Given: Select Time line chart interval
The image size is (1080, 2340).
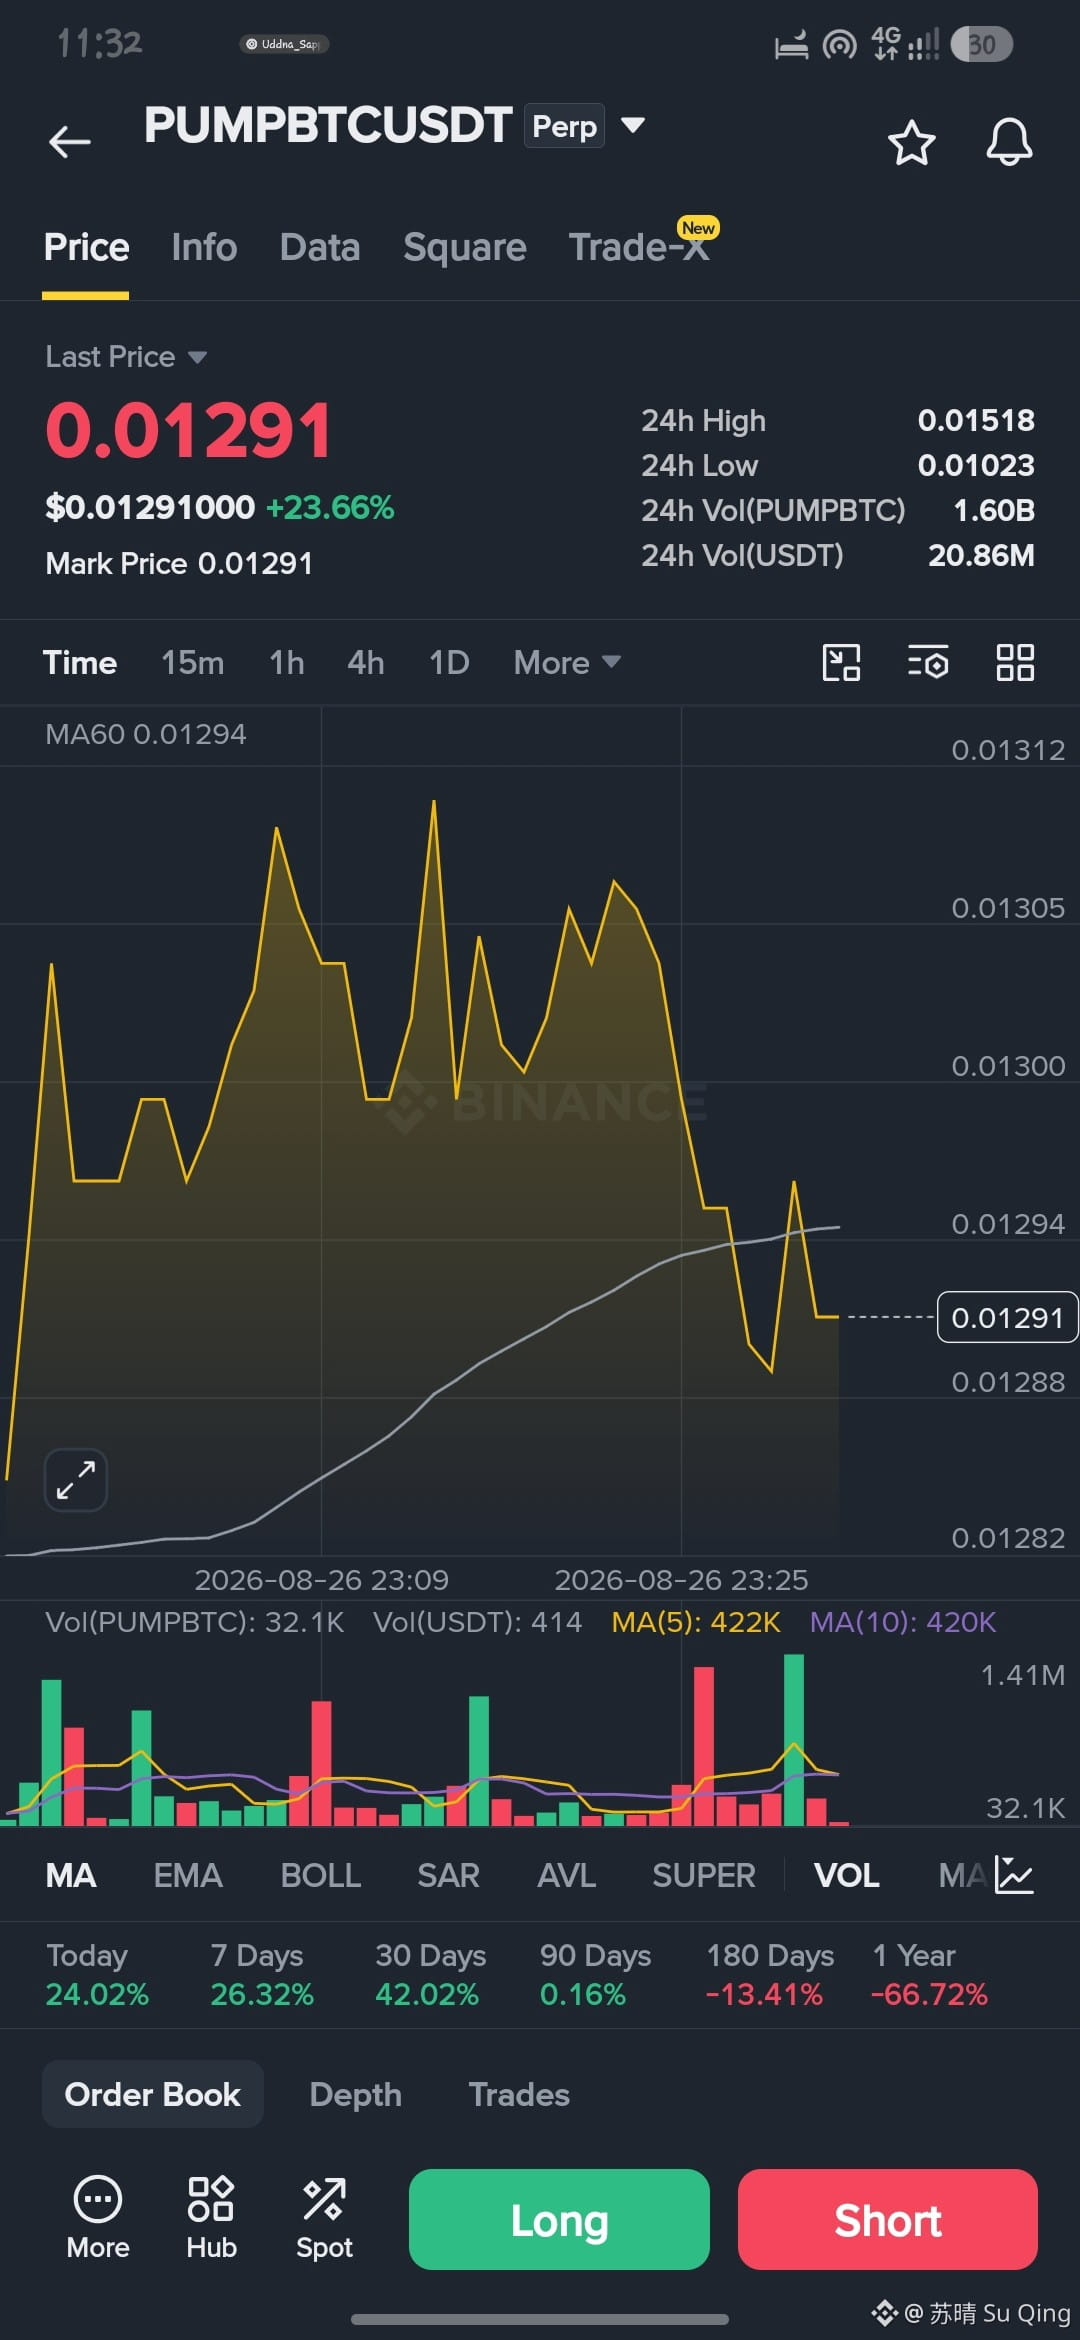Looking at the screenshot, I should pyautogui.click(x=80, y=662).
